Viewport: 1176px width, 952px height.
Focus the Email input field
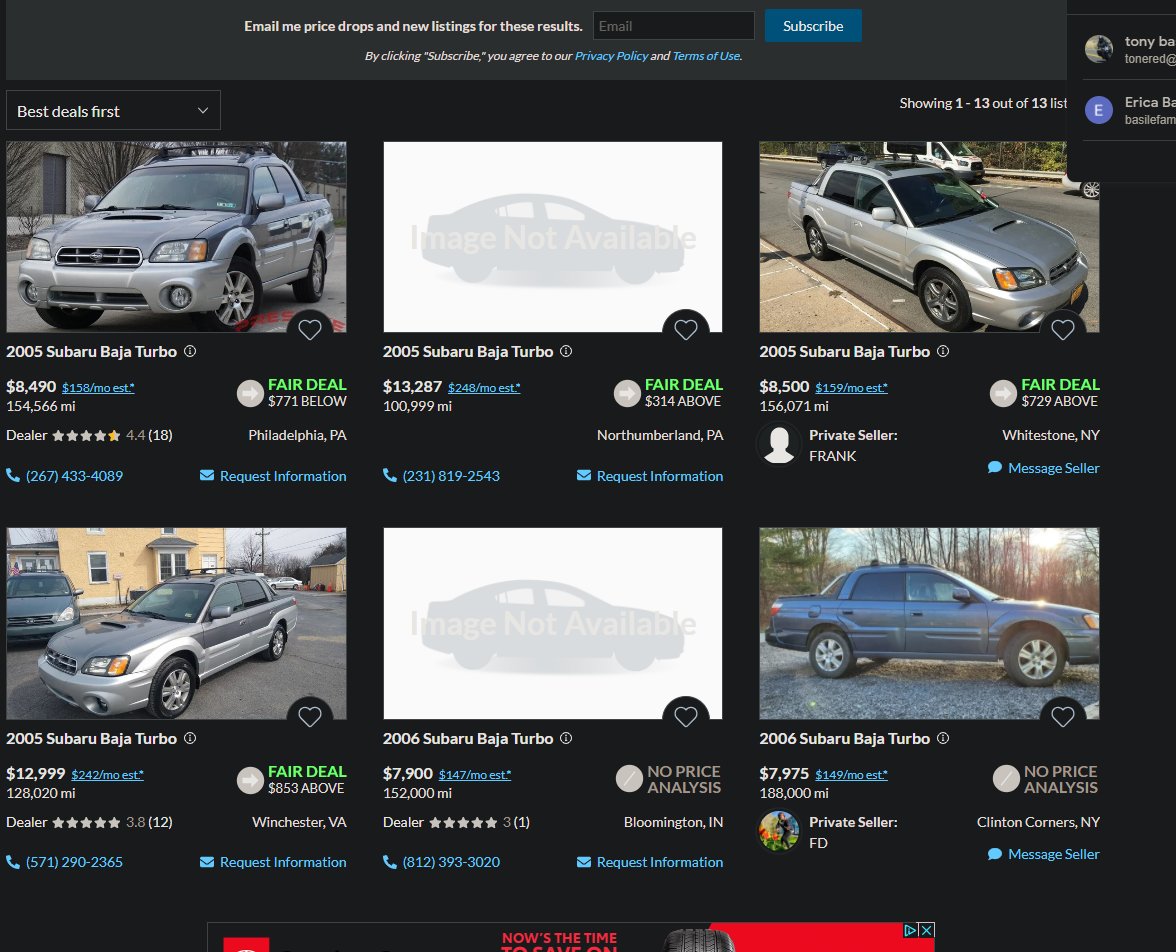tap(674, 26)
